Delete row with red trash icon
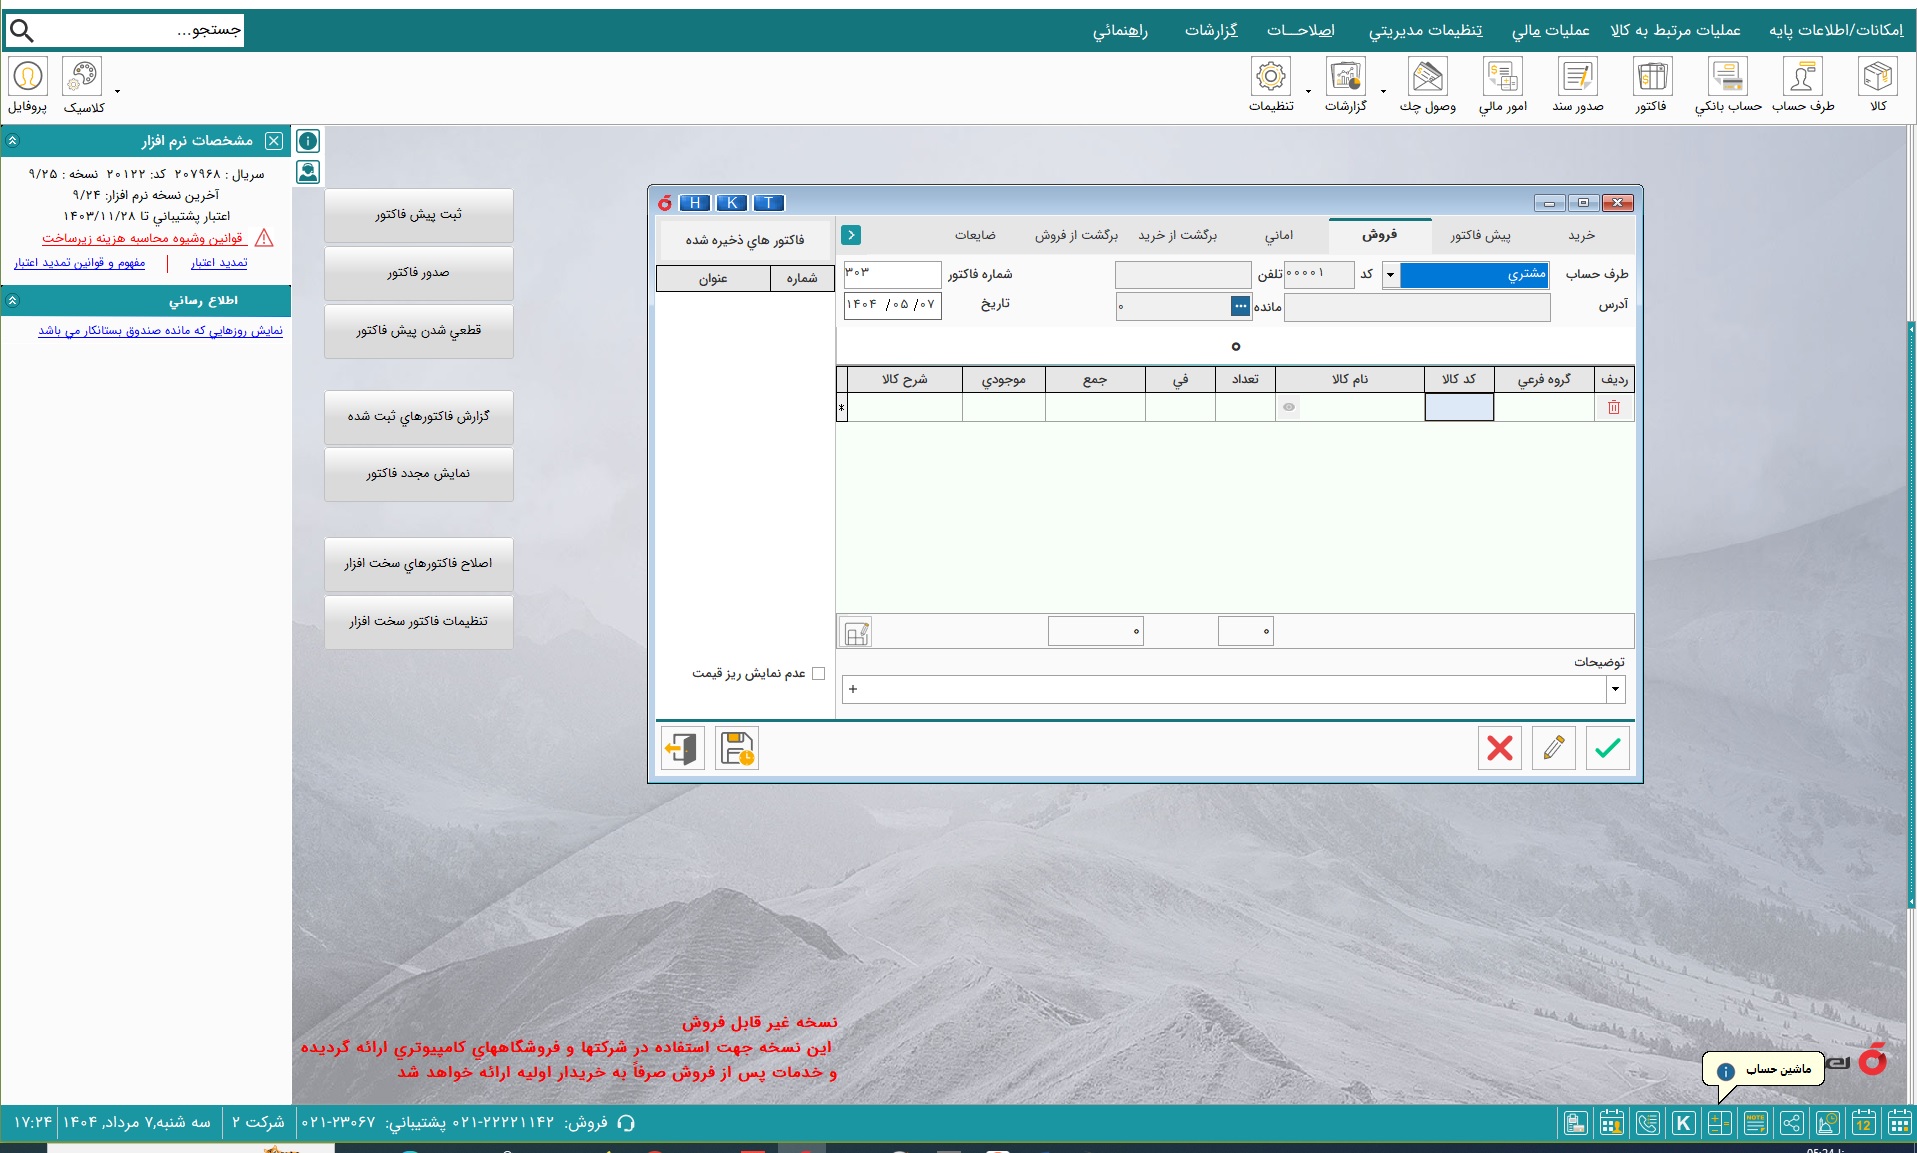This screenshot has width=1917, height=1153. [1613, 407]
